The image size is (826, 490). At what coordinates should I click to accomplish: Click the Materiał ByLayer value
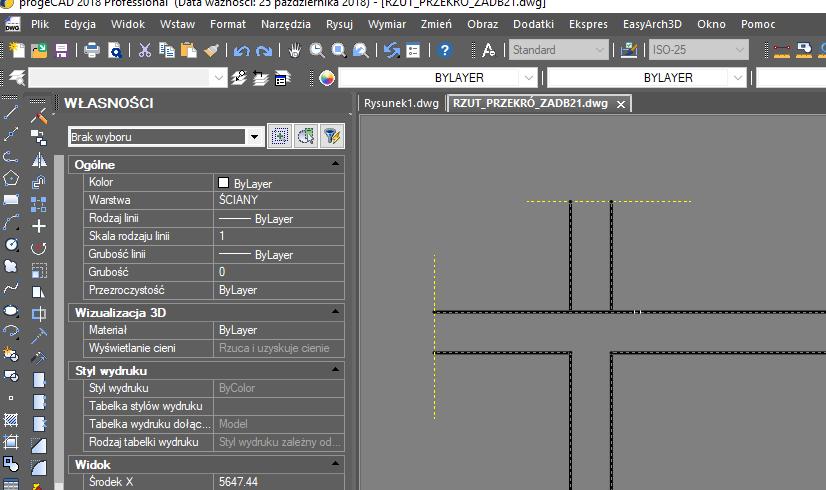tap(279, 330)
